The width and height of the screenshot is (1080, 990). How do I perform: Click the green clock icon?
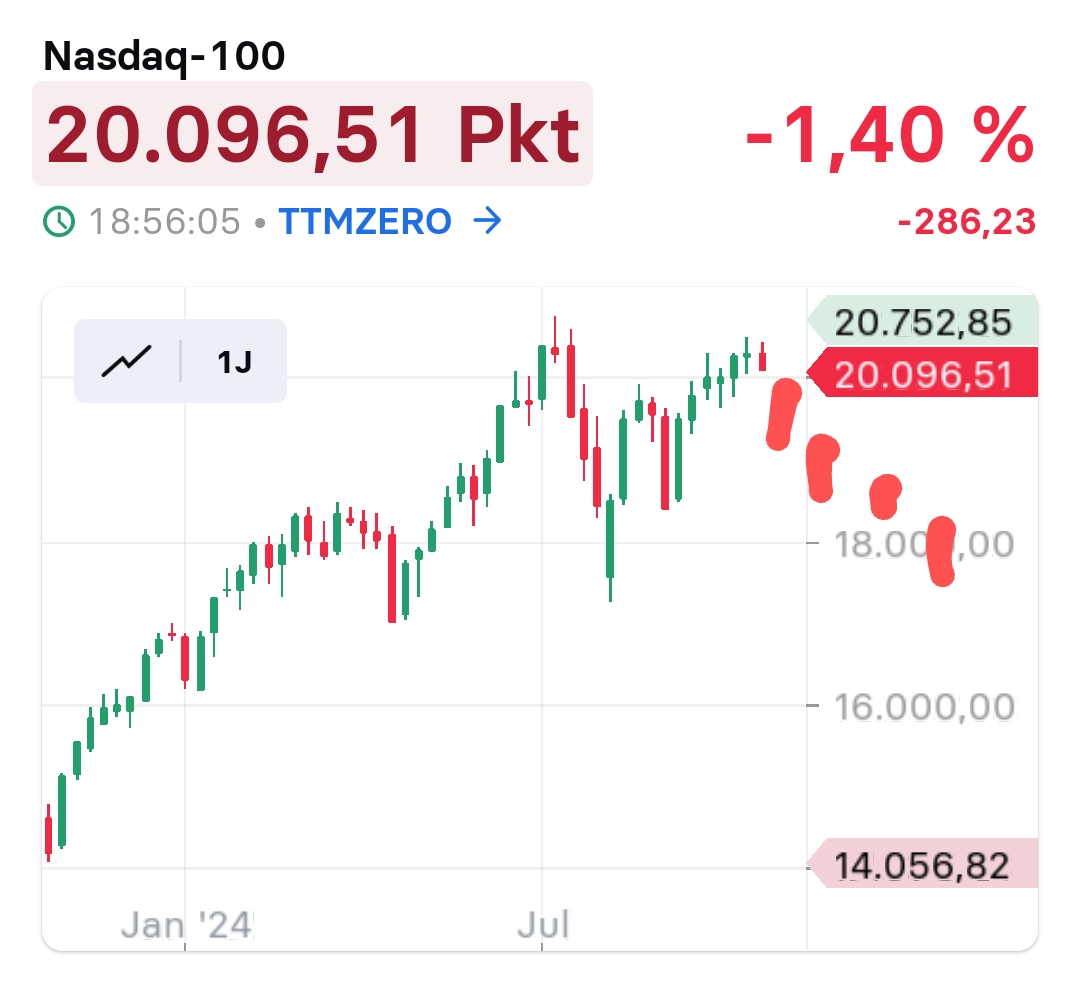(x=60, y=221)
